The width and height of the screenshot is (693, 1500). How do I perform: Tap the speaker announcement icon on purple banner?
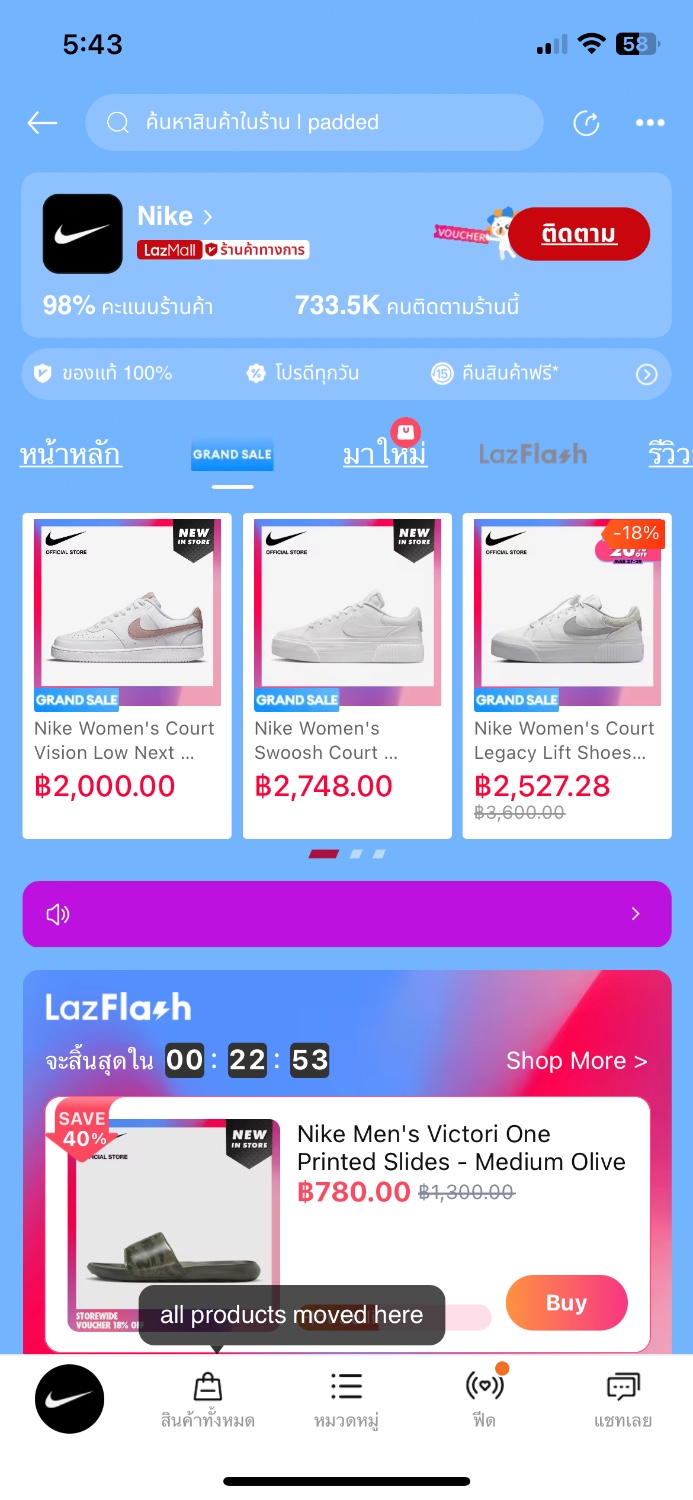[58, 914]
